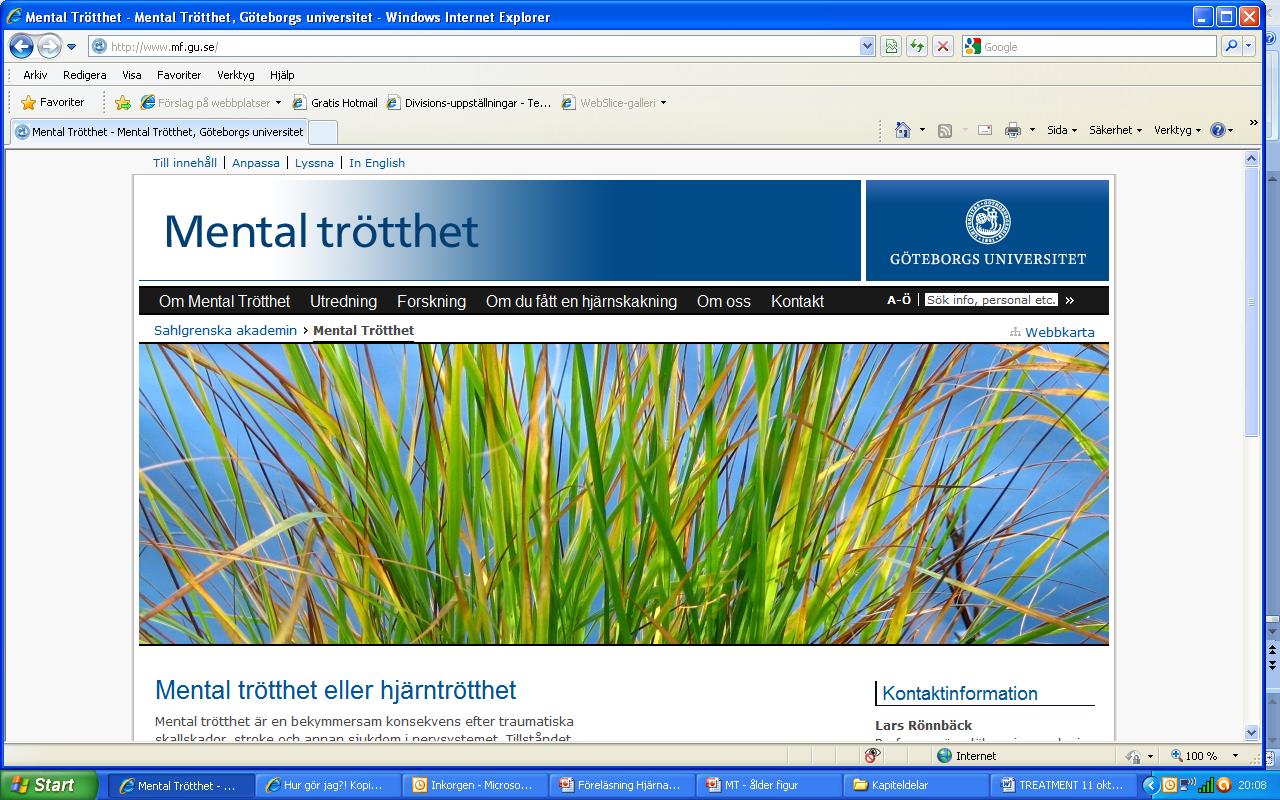Screen dimensions: 1280x800
Task: Open Divisions-uppställningar favorite link
Action: coord(469,102)
